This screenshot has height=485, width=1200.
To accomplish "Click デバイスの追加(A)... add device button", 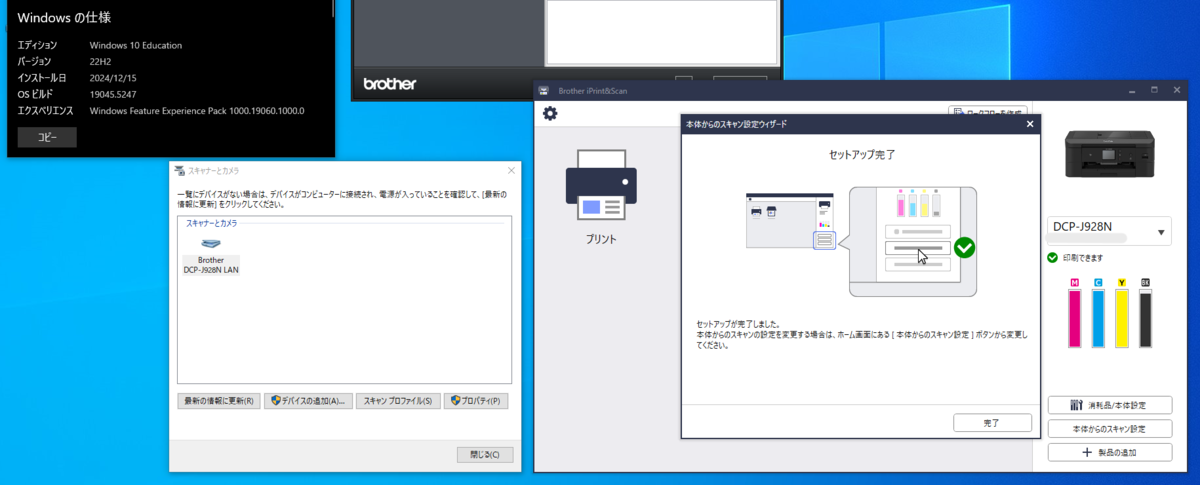I will pyautogui.click(x=308, y=401).
